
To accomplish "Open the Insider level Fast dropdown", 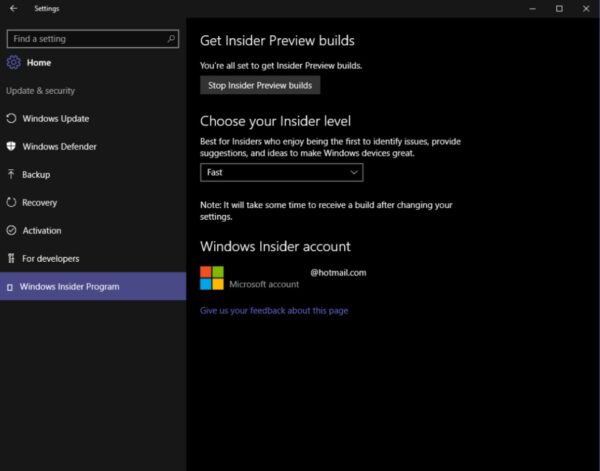I will tap(280, 172).
